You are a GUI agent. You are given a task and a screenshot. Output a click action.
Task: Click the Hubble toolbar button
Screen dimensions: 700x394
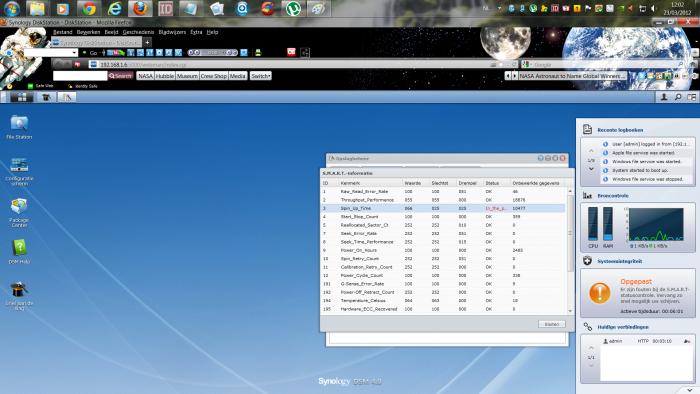coord(165,76)
